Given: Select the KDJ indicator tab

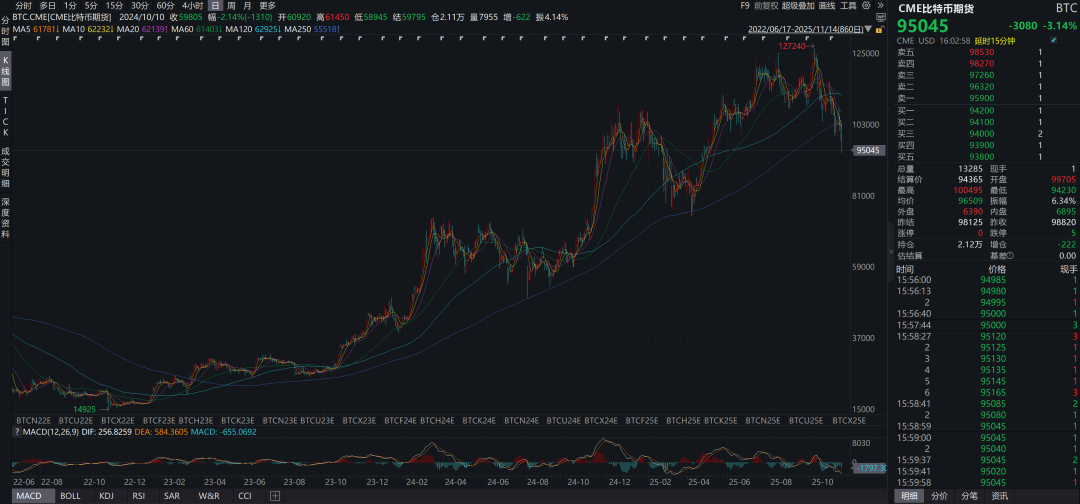Looking at the screenshot, I should coord(106,496).
